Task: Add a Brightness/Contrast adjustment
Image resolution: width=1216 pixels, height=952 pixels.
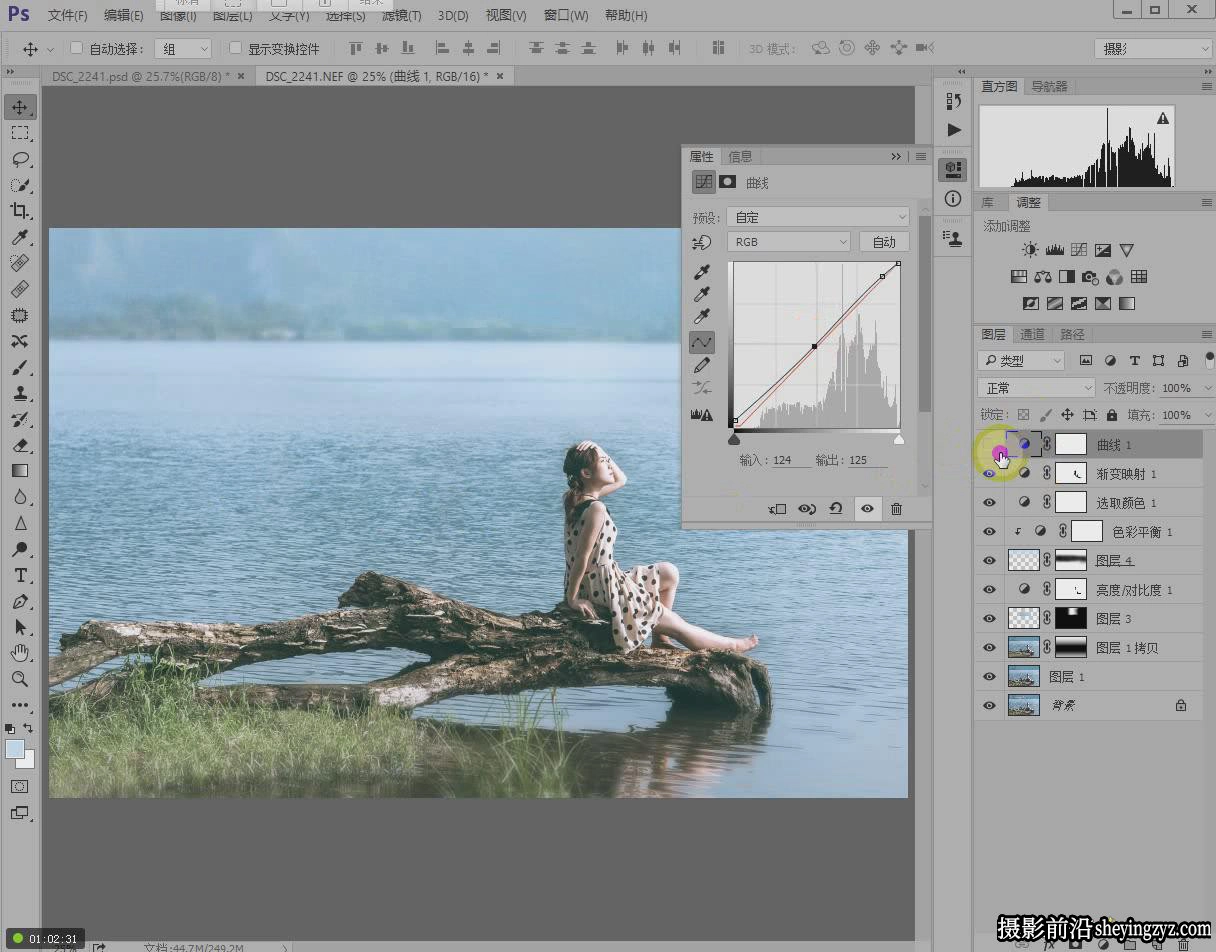Action: coord(1030,250)
